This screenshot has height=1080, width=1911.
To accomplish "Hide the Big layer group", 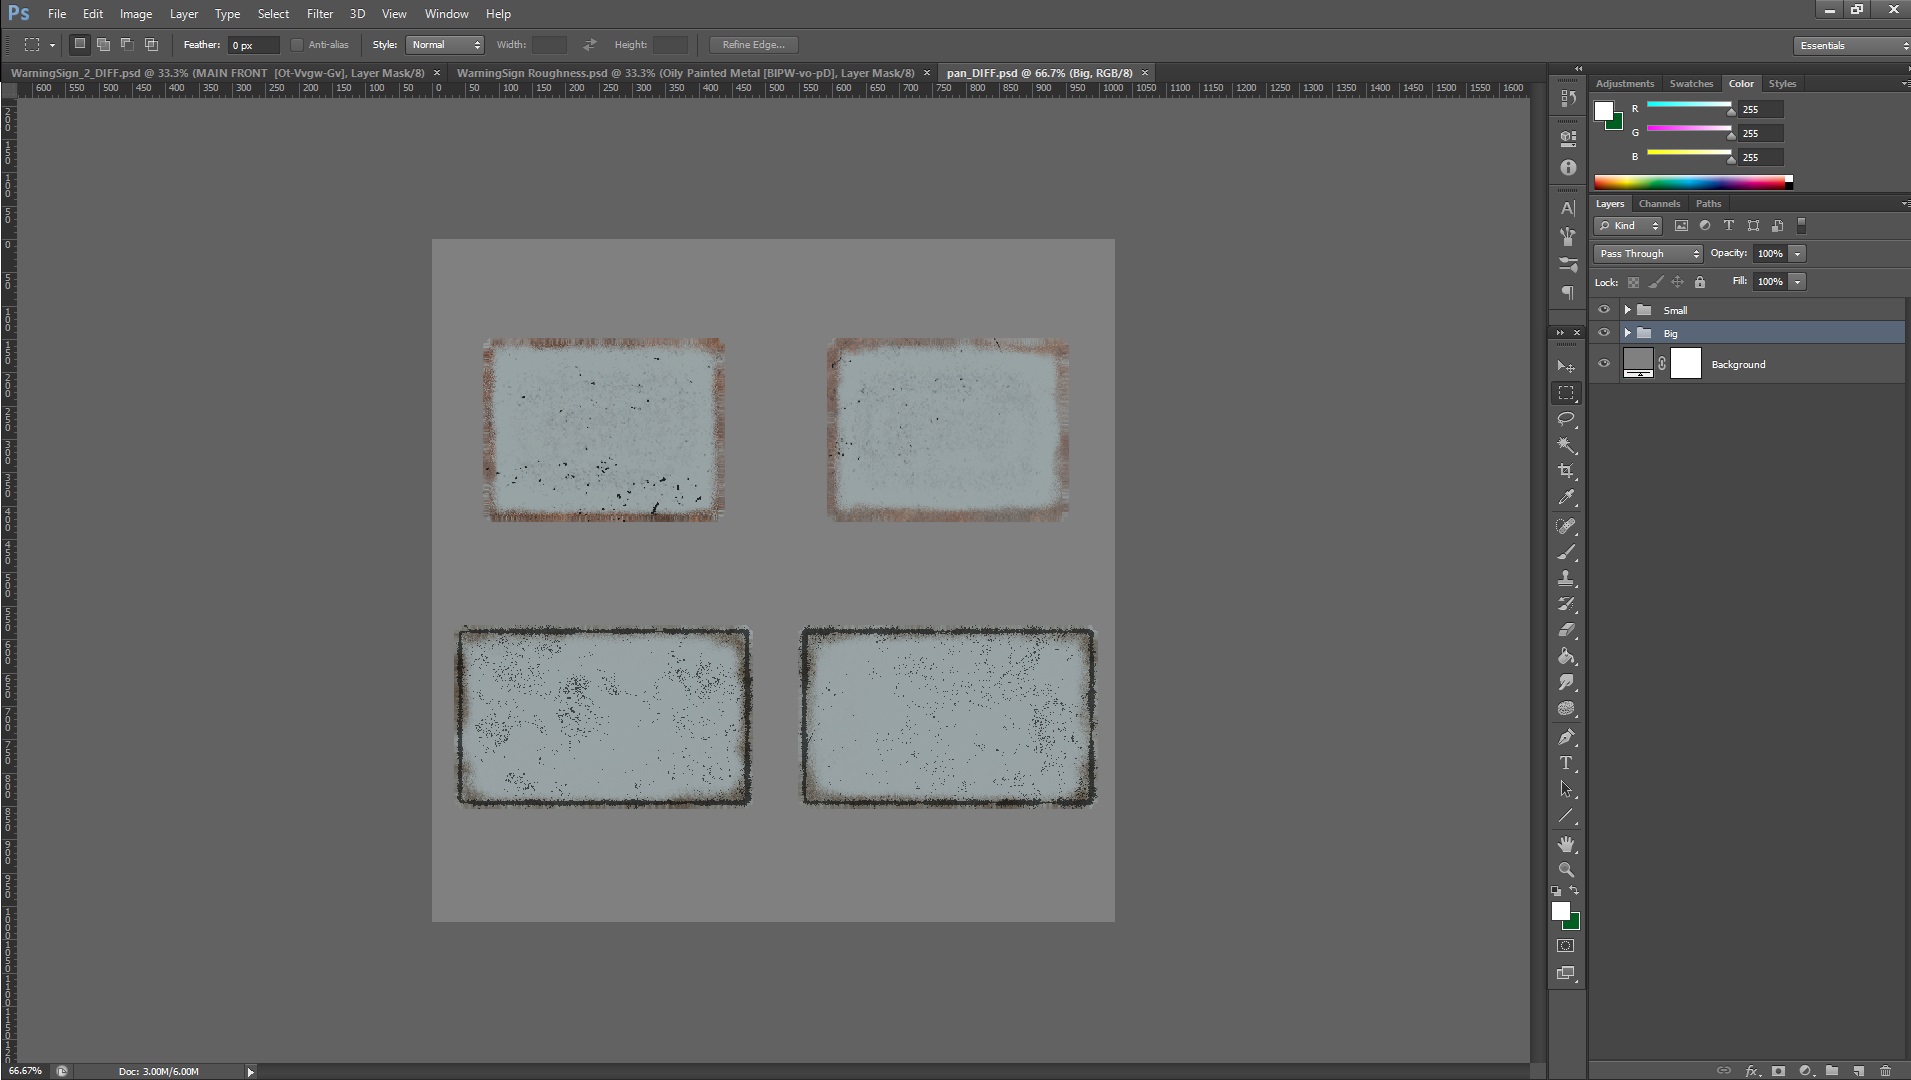I will pos(1604,333).
